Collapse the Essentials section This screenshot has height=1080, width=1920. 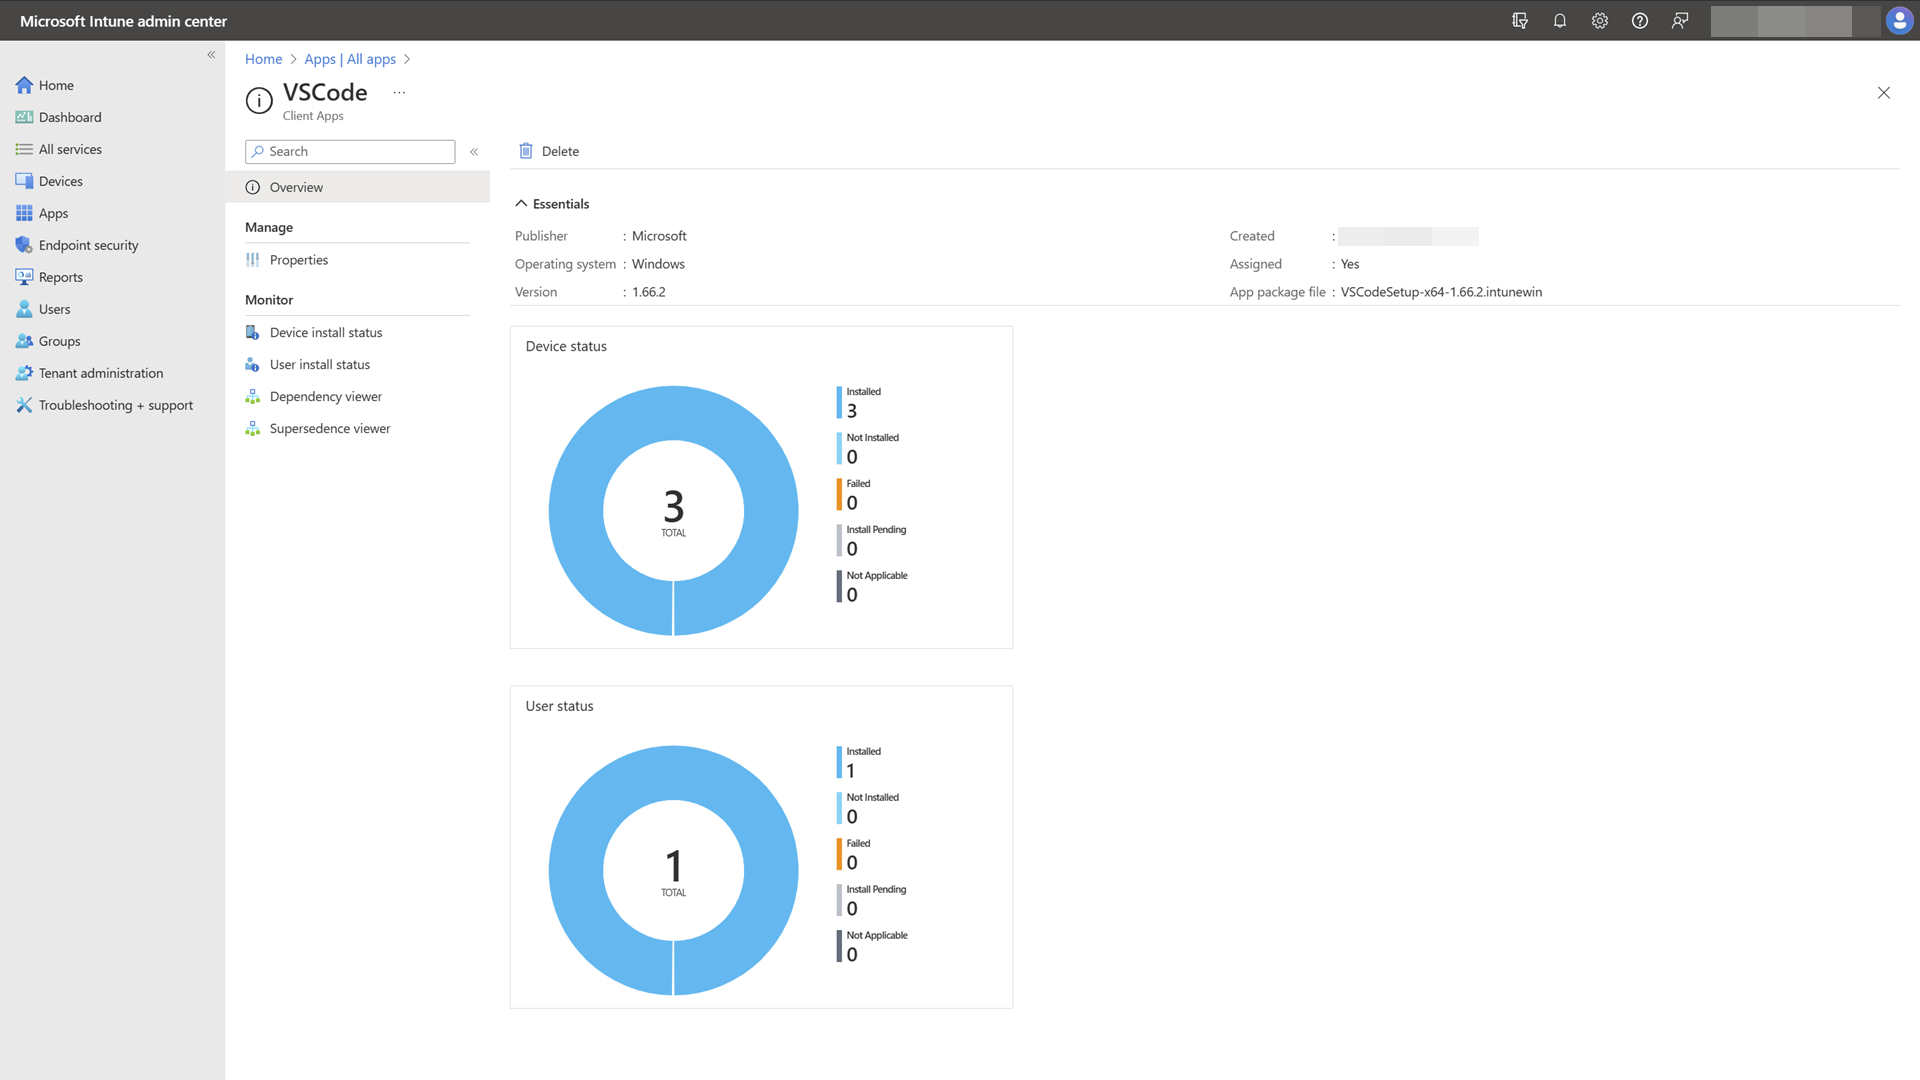521,204
